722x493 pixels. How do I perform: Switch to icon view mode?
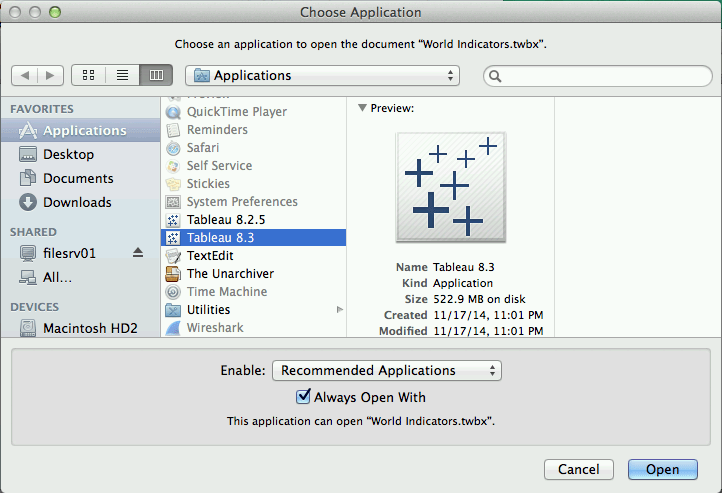pos(89,75)
